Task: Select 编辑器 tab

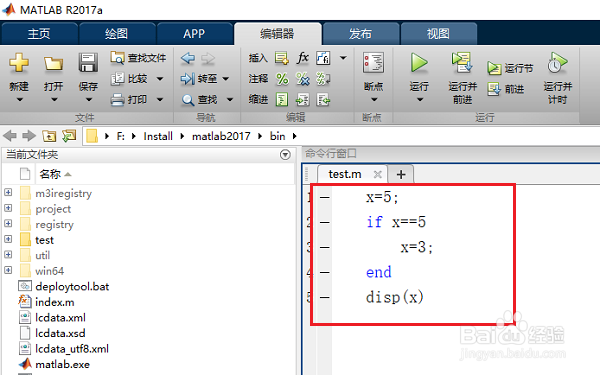Action: coord(277,34)
